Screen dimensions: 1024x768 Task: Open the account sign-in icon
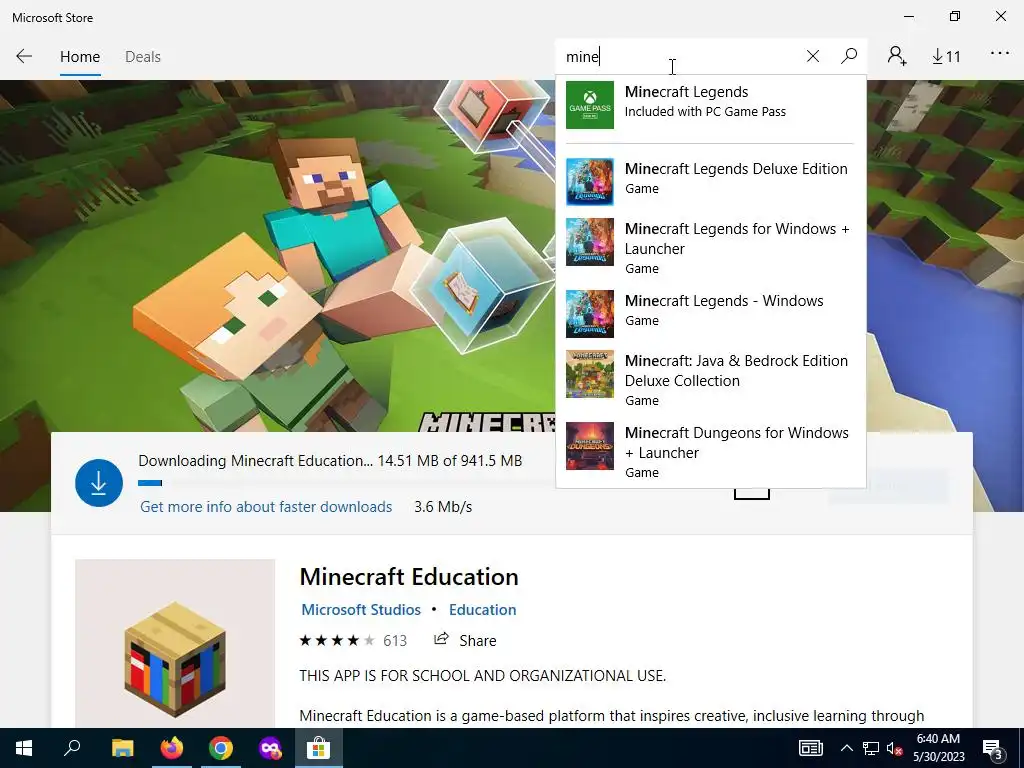tap(897, 56)
